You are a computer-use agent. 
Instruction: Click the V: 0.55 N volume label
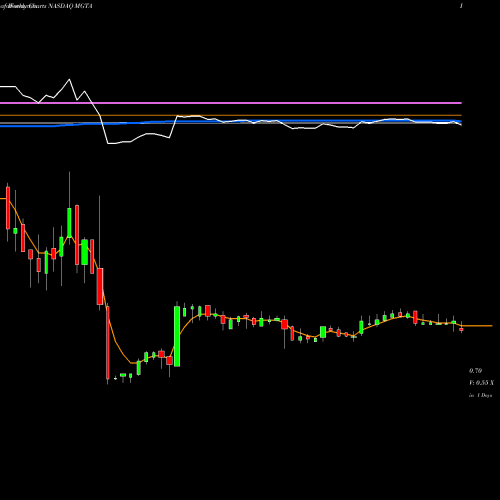click(481, 383)
